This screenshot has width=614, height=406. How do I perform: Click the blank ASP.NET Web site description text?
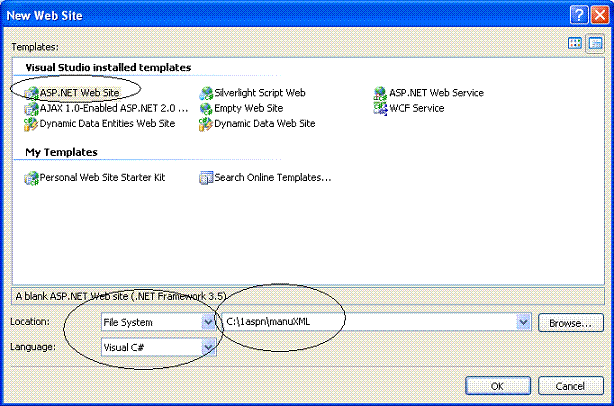tap(121, 296)
